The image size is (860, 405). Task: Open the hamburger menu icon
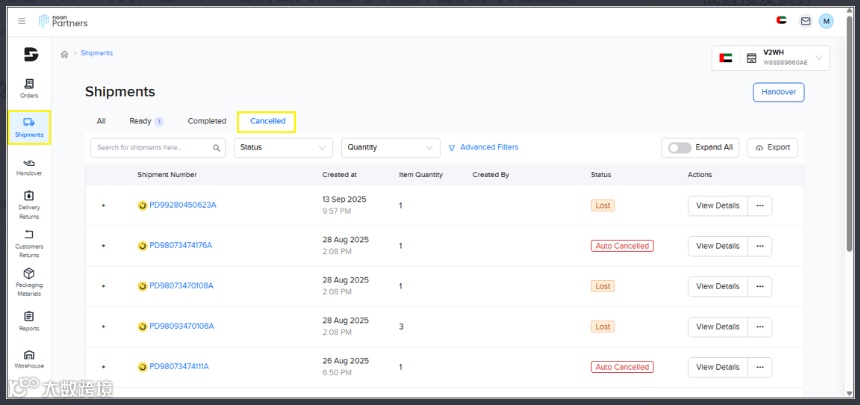click(22, 21)
